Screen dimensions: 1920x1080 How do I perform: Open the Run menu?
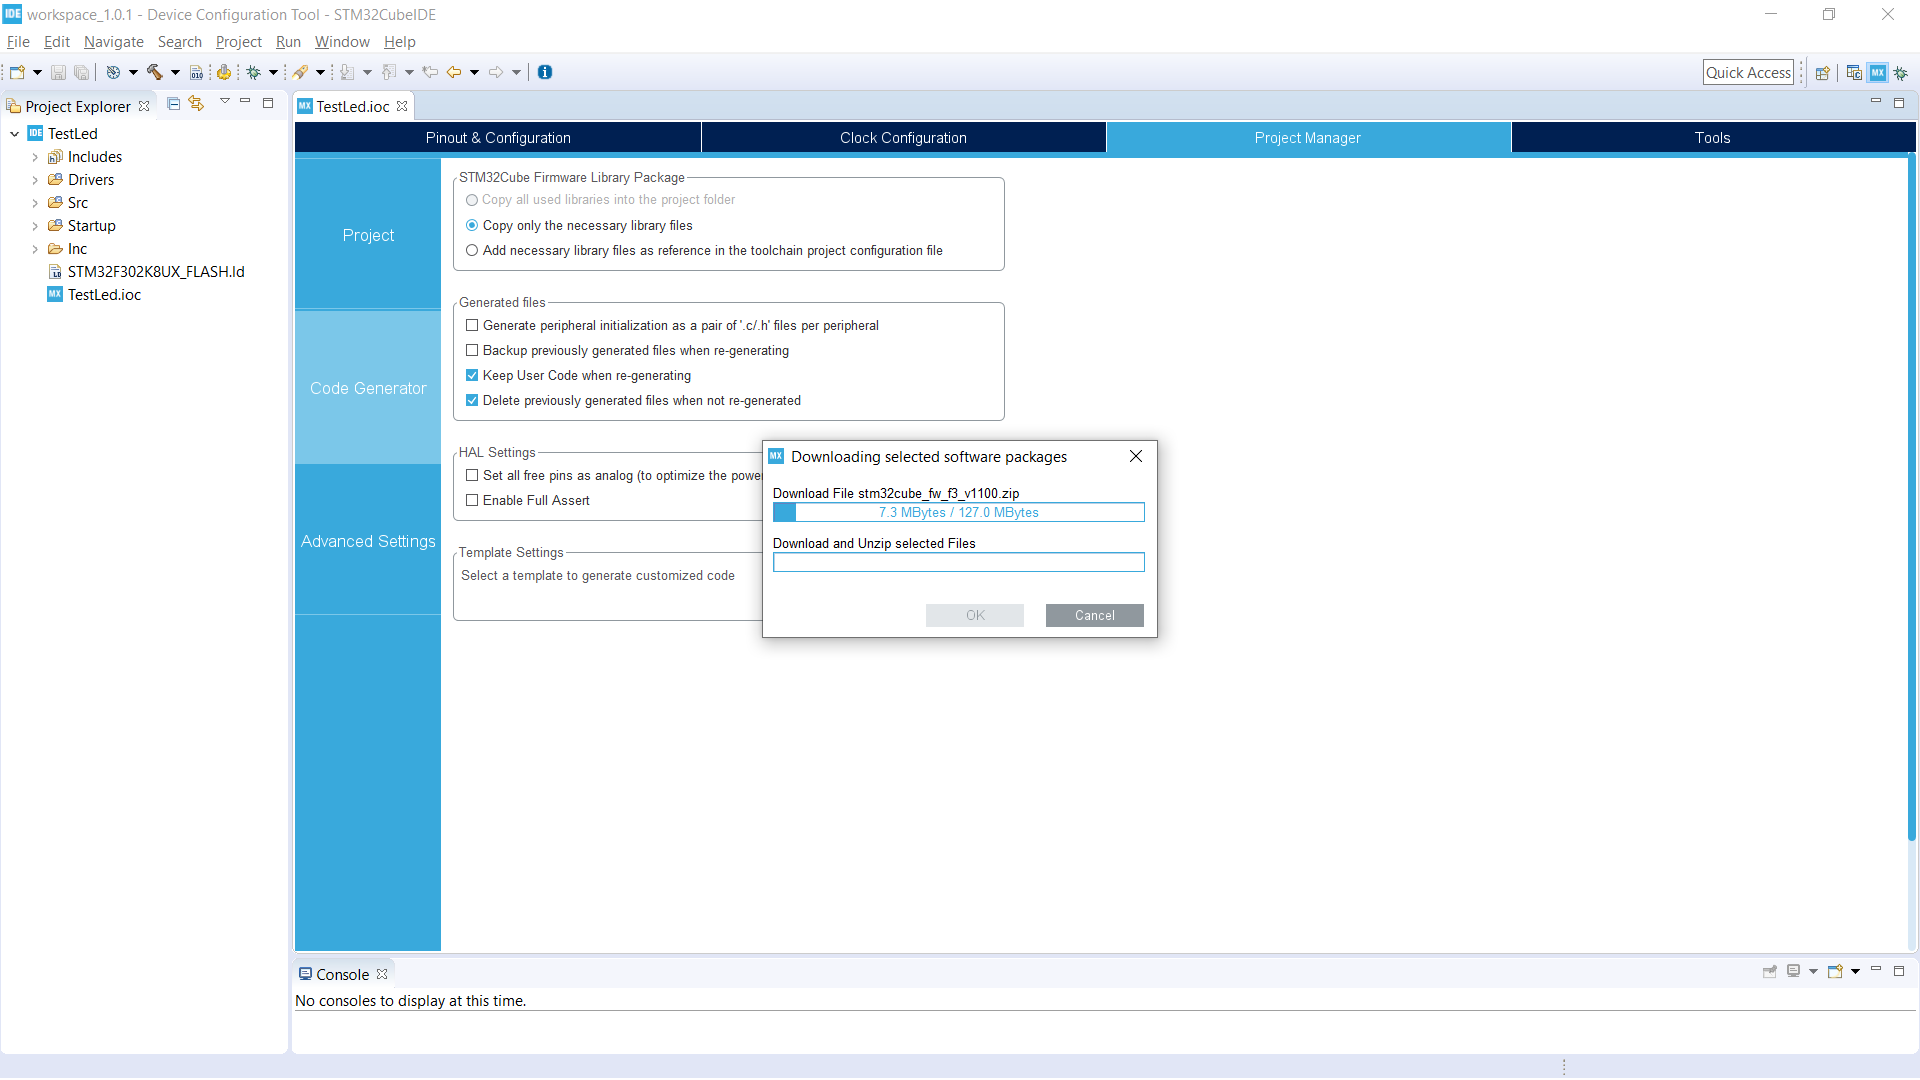tap(288, 42)
